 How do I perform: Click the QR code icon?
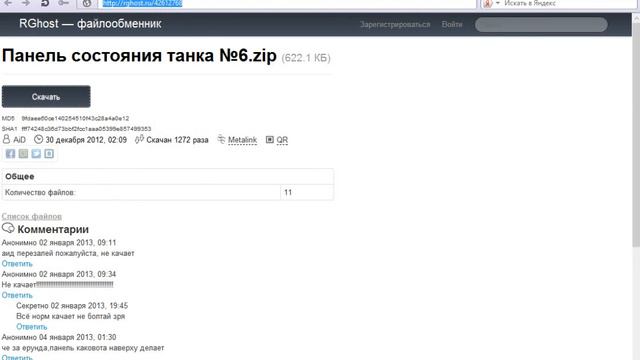pos(269,140)
